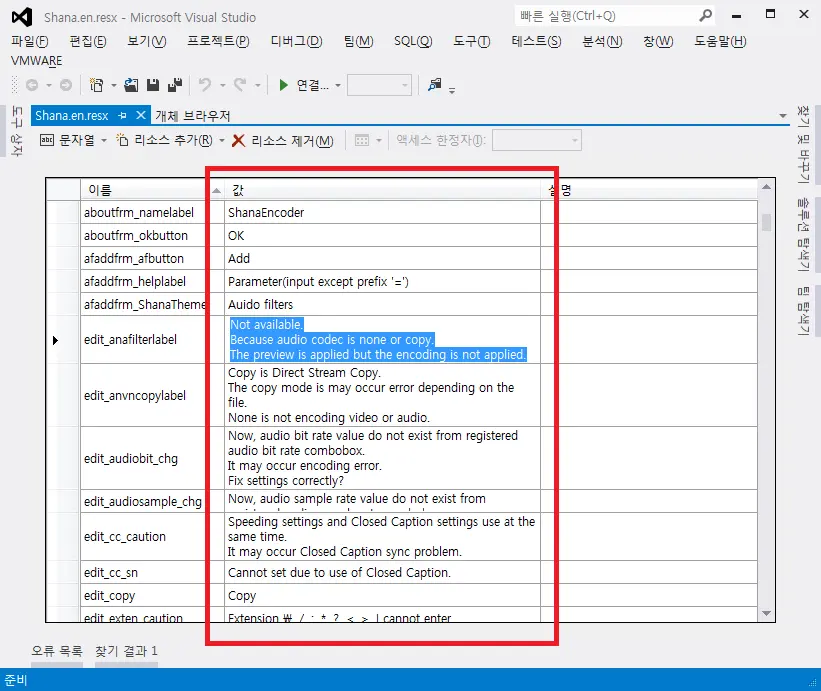The image size is (821, 691).
Task: Click the new project toolbar icon
Action: (96, 85)
